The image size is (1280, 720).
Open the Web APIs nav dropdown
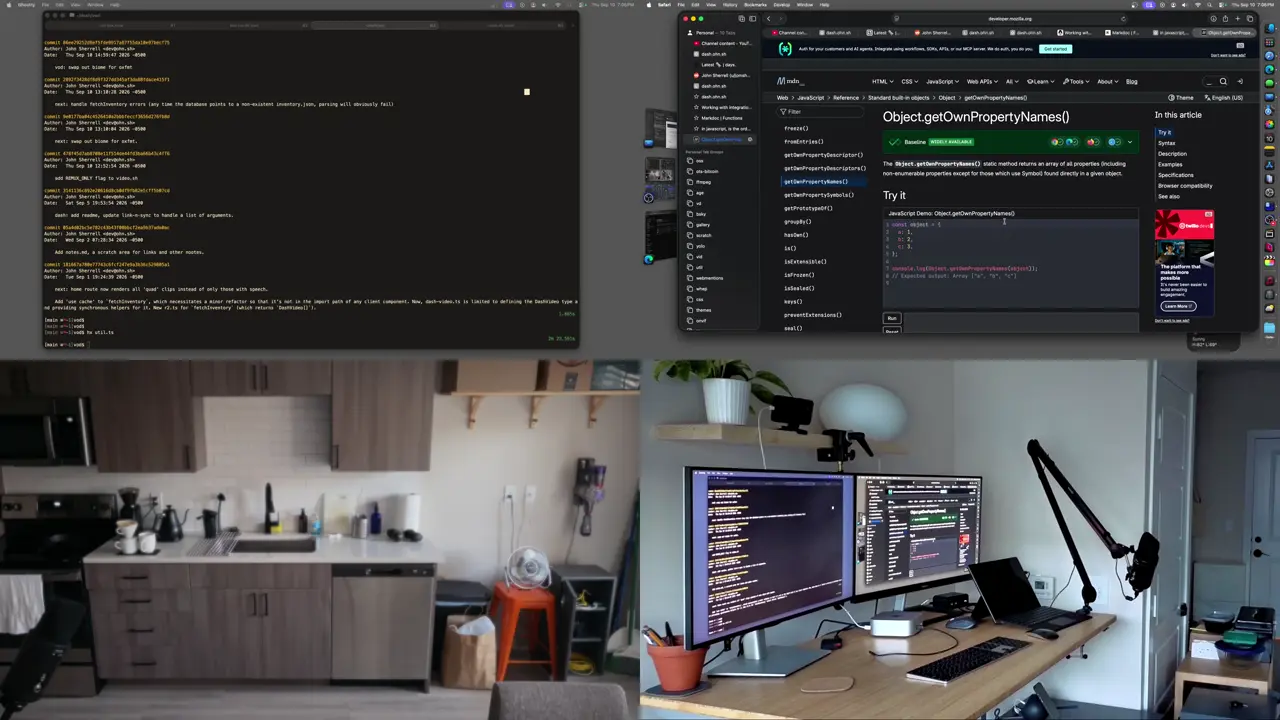(981, 81)
